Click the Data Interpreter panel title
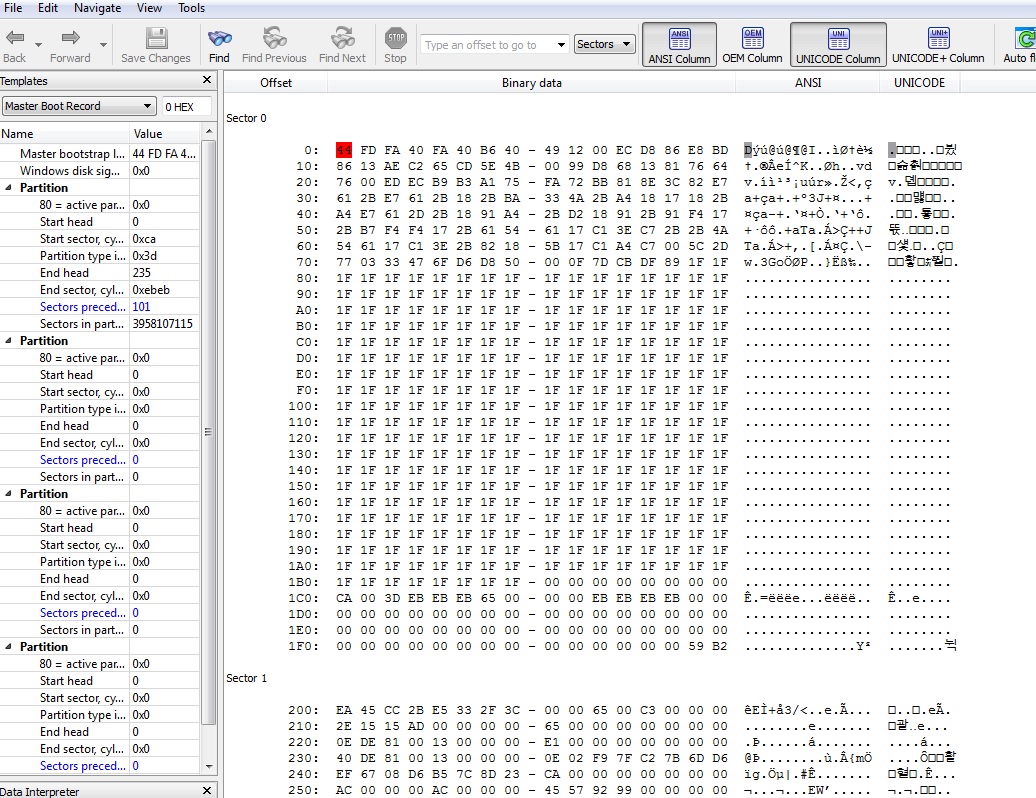The width and height of the screenshot is (1036, 798). 40,791
